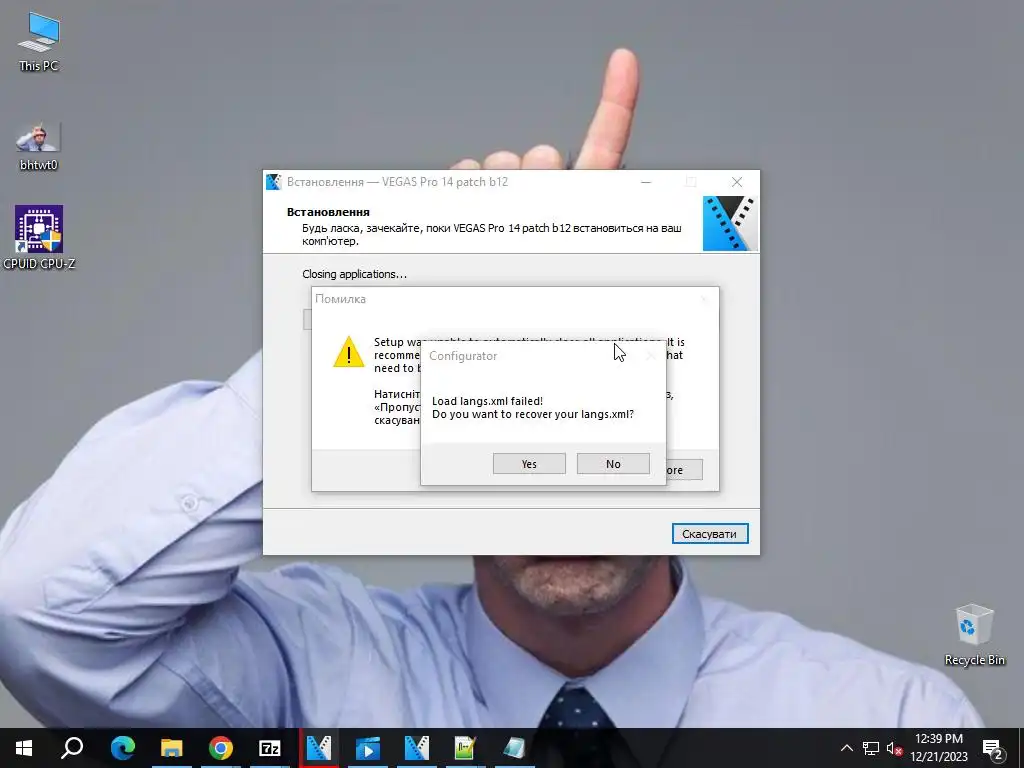Open the last taskbar app icon next to Notepad++
Viewport: 1024px width, 768px height.
514,748
